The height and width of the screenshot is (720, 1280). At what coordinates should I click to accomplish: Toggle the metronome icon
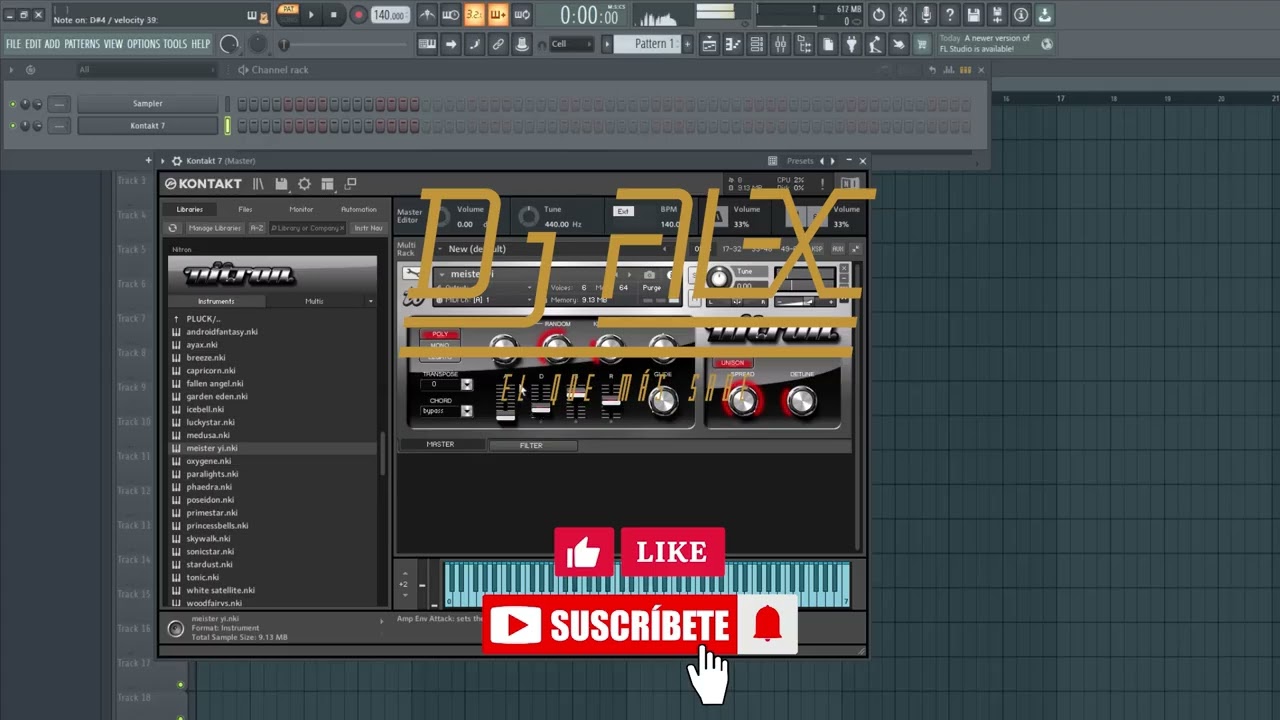[x=427, y=15]
